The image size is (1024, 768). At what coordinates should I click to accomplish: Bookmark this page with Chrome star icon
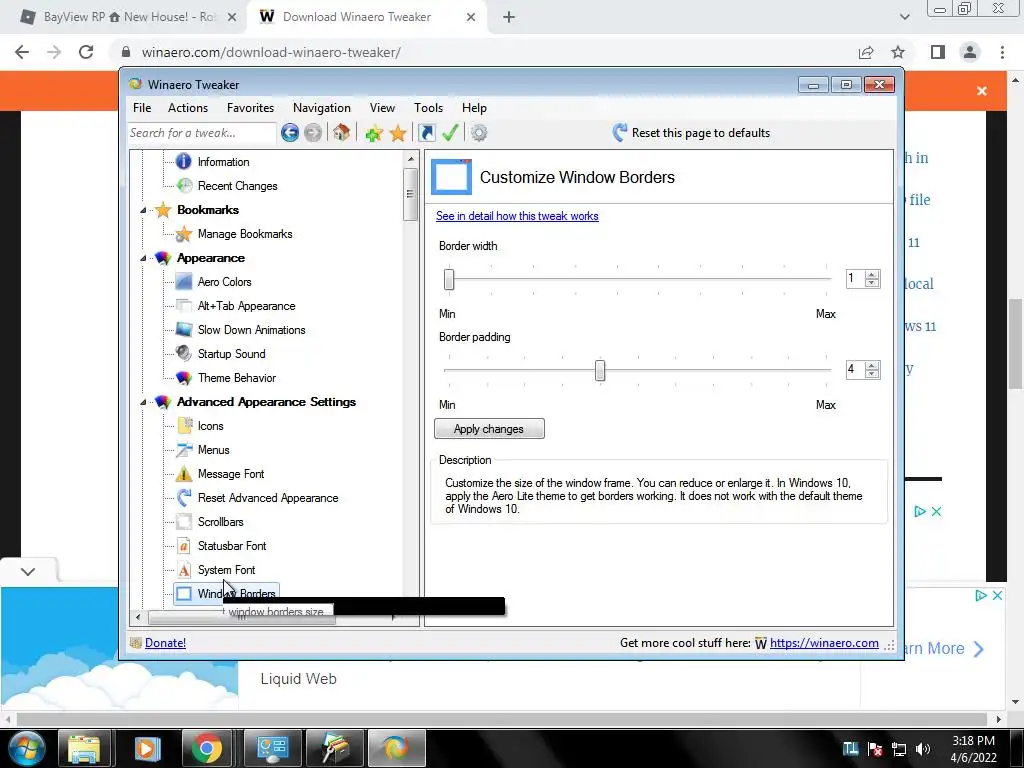(x=898, y=52)
